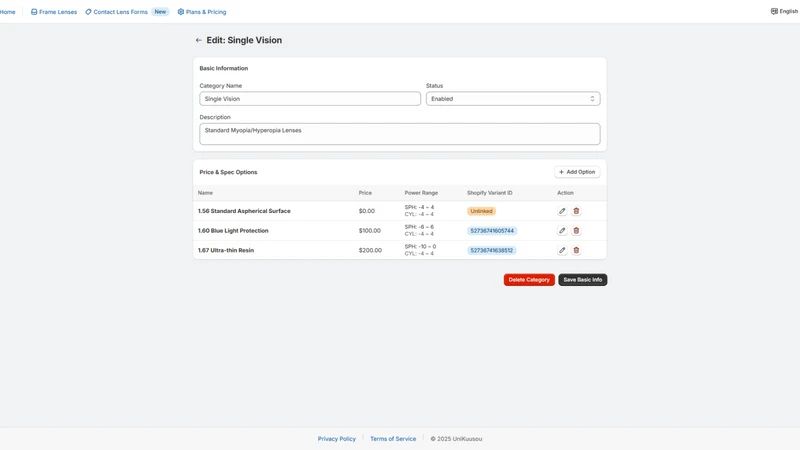Click variant ID badge for 1.67 Ultra-thin Resin
The width and height of the screenshot is (800, 450).
coord(491,250)
